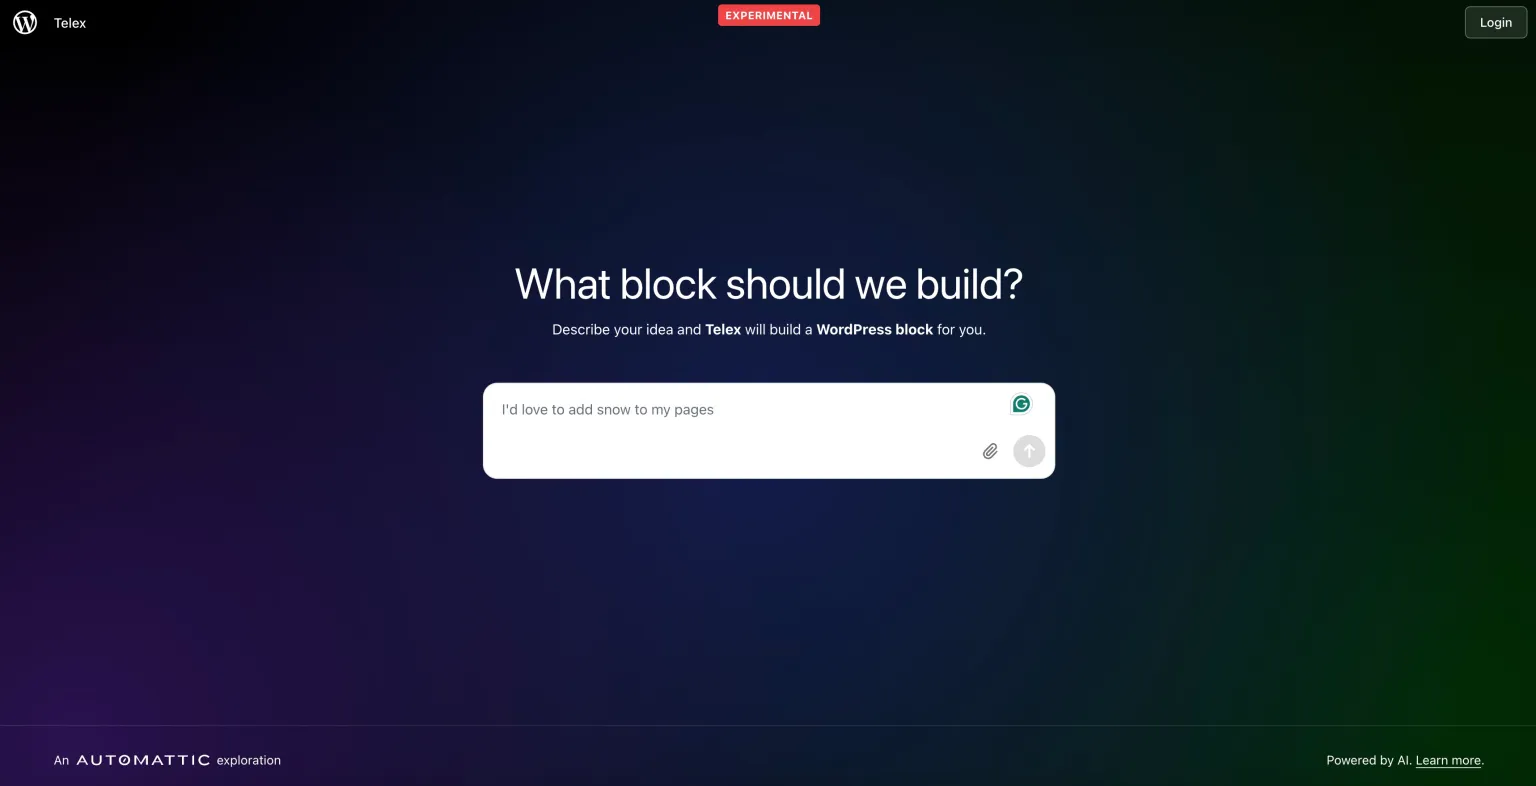
Task: Open the Login button
Action: pyautogui.click(x=1496, y=22)
